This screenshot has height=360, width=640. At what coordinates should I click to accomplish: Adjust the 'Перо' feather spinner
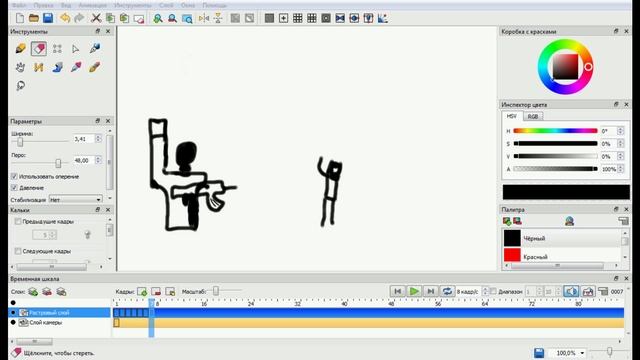98,160
